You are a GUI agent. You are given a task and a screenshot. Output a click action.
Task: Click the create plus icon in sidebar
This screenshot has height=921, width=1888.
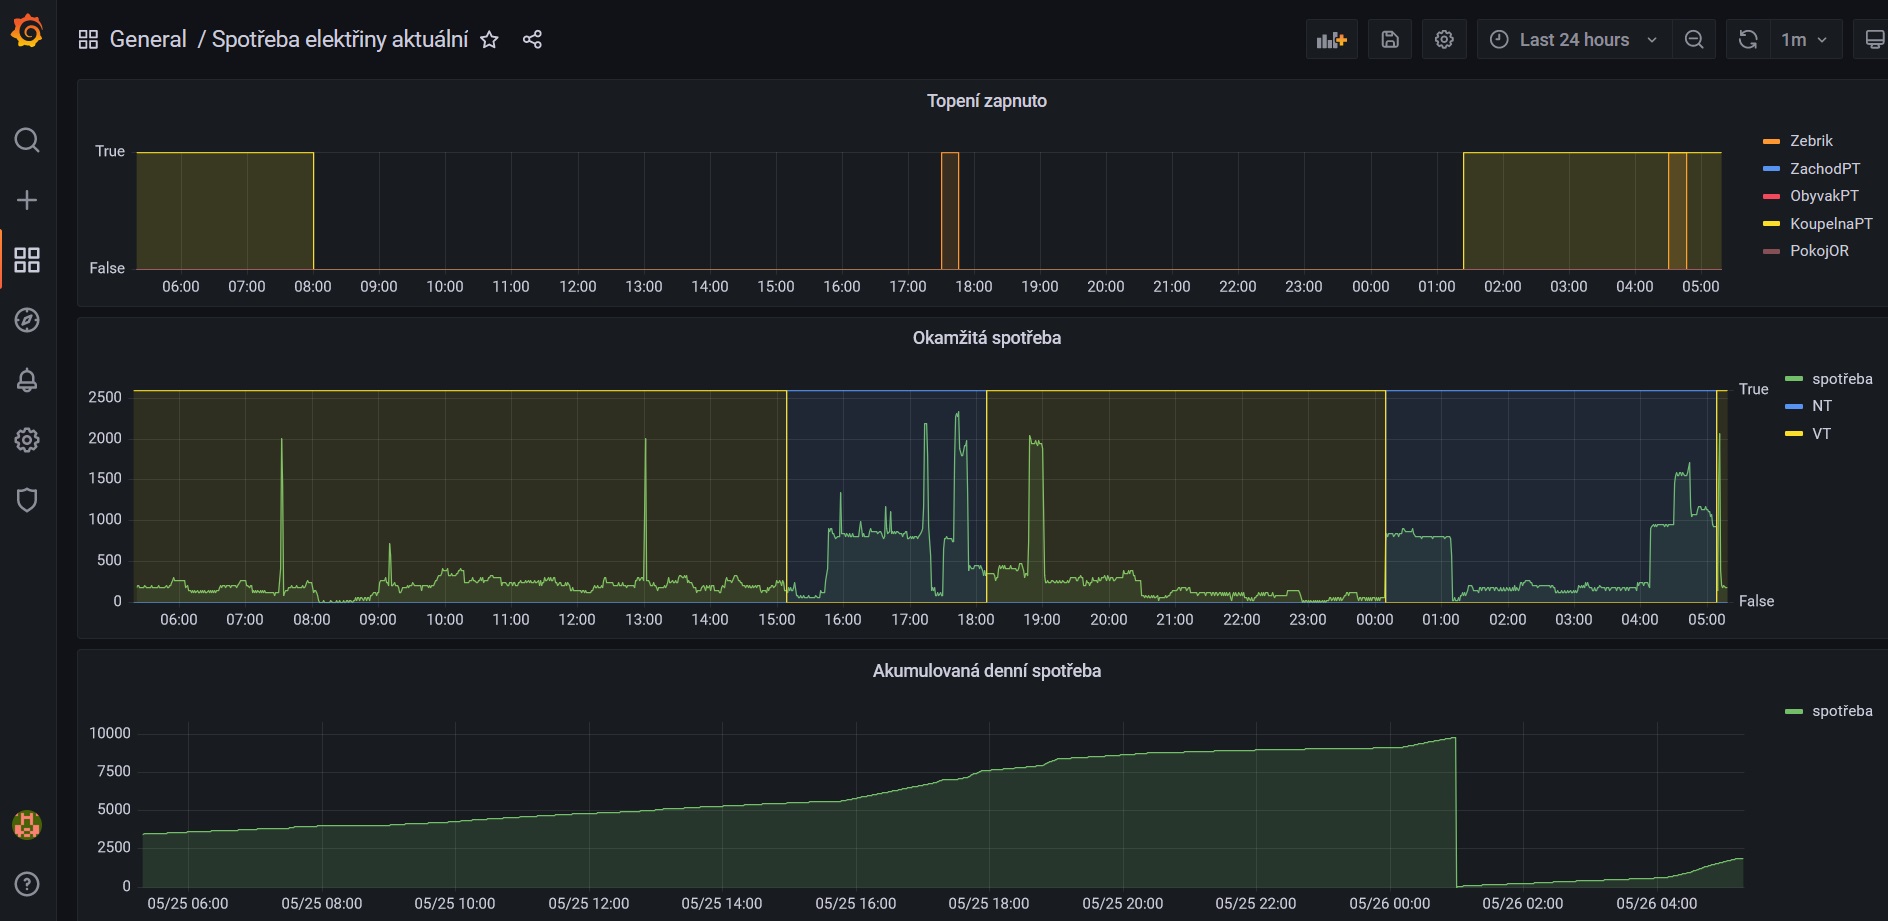click(27, 200)
